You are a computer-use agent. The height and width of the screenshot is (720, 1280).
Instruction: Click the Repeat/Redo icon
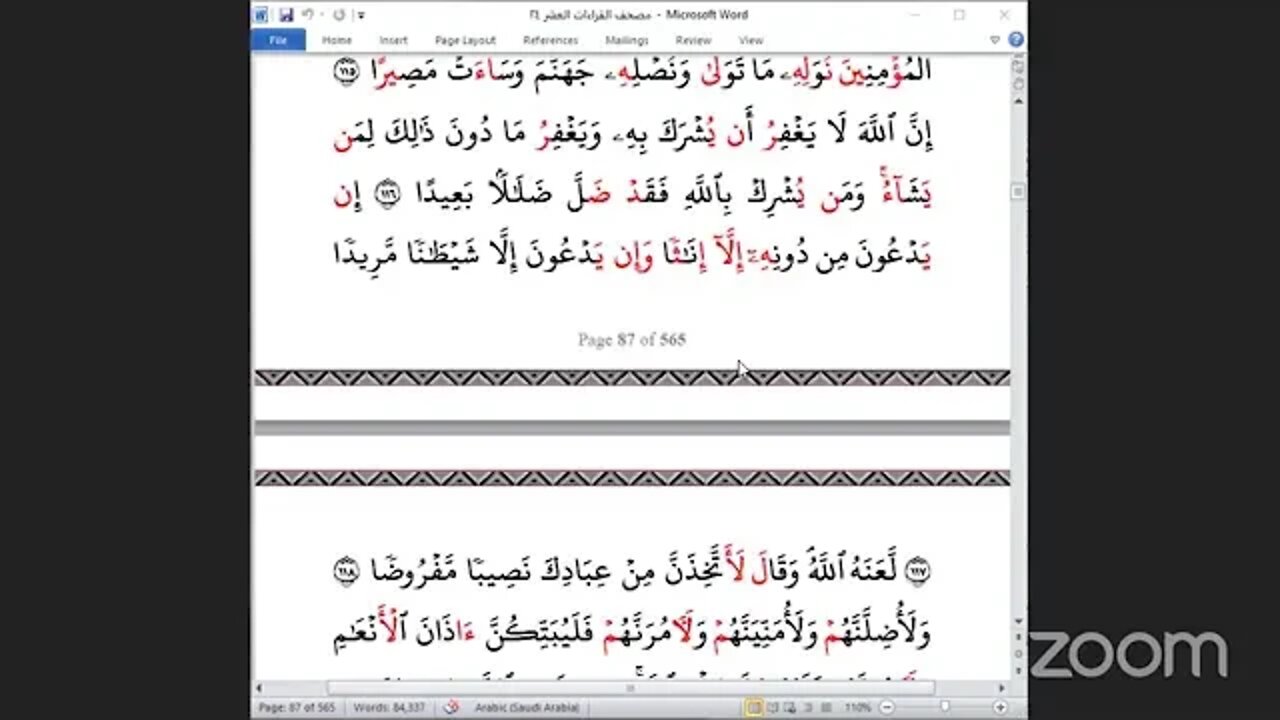(x=339, y=15)
